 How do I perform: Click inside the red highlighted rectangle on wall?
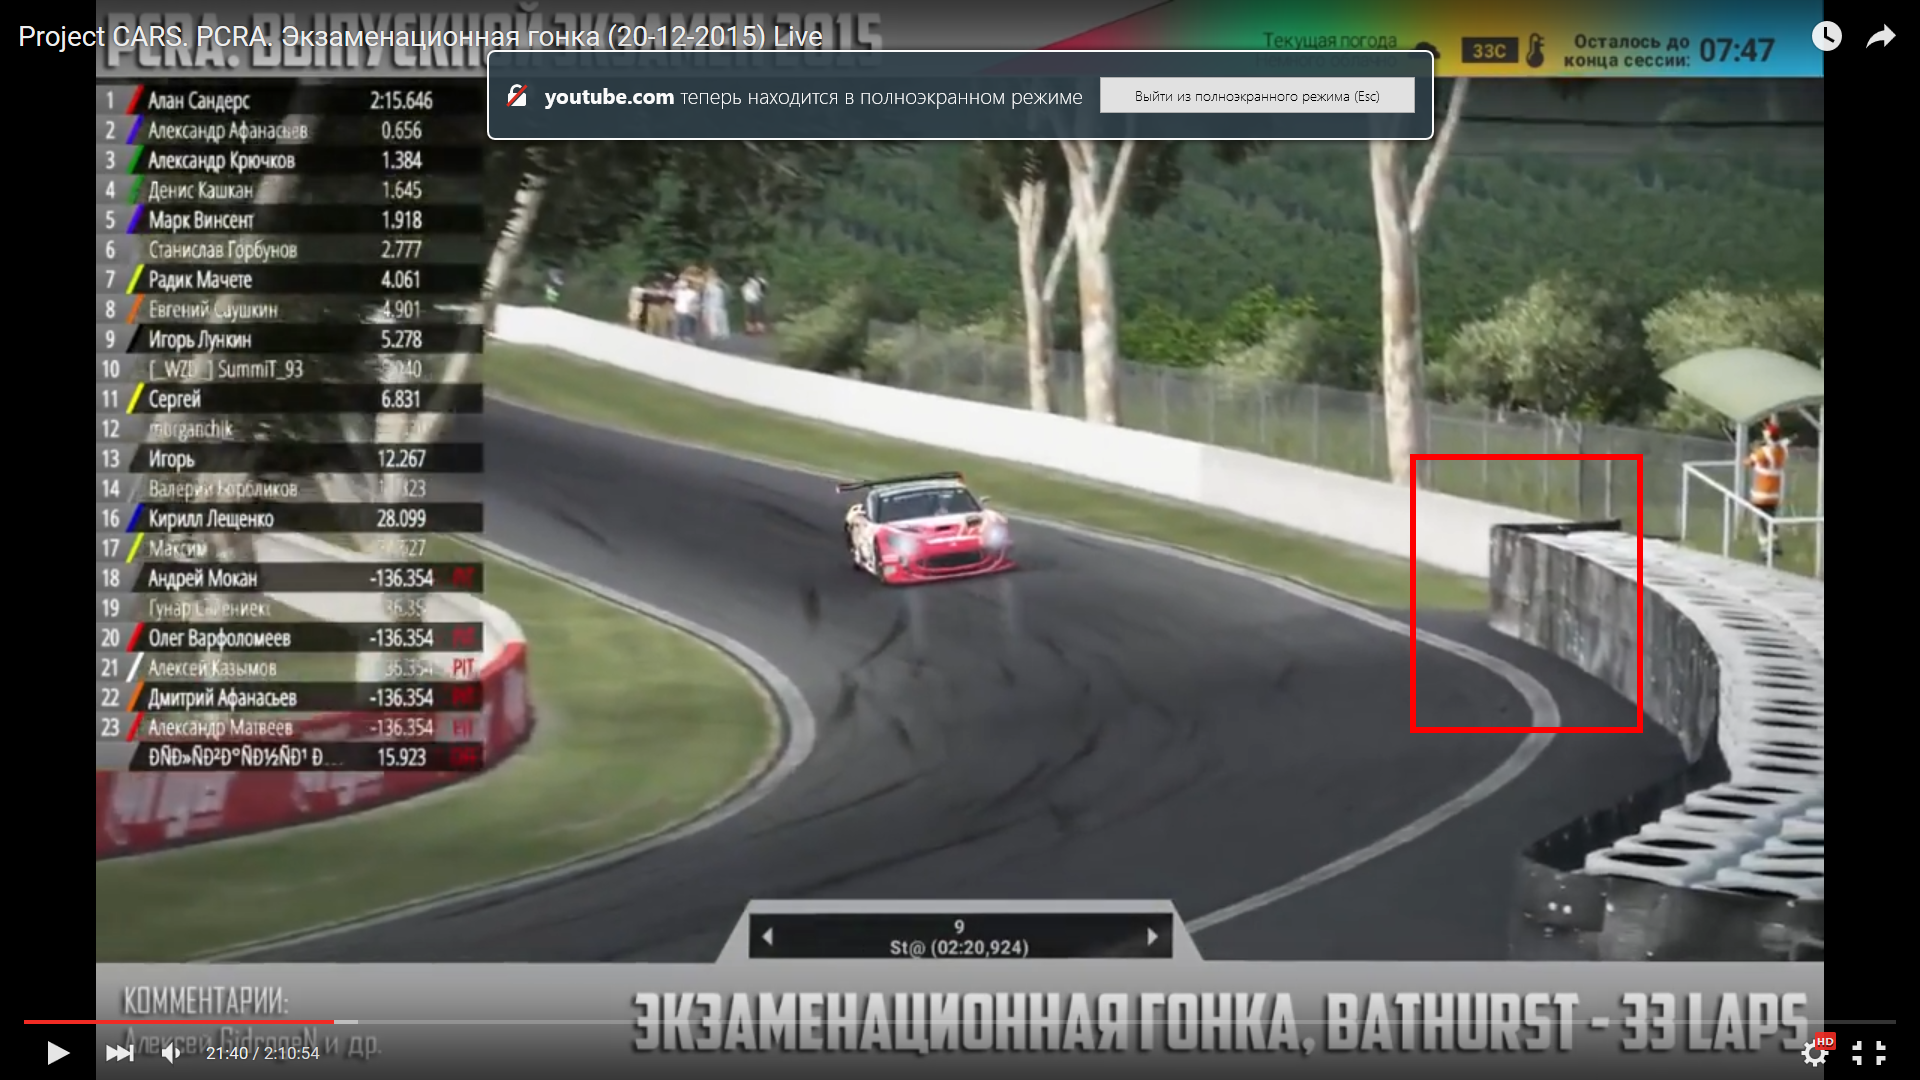point(1525,593)
